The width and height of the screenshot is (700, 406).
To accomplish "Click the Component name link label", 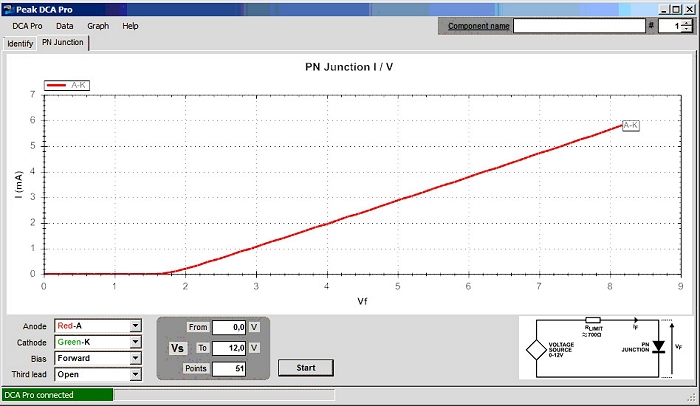I will click(x=478, y=26).
